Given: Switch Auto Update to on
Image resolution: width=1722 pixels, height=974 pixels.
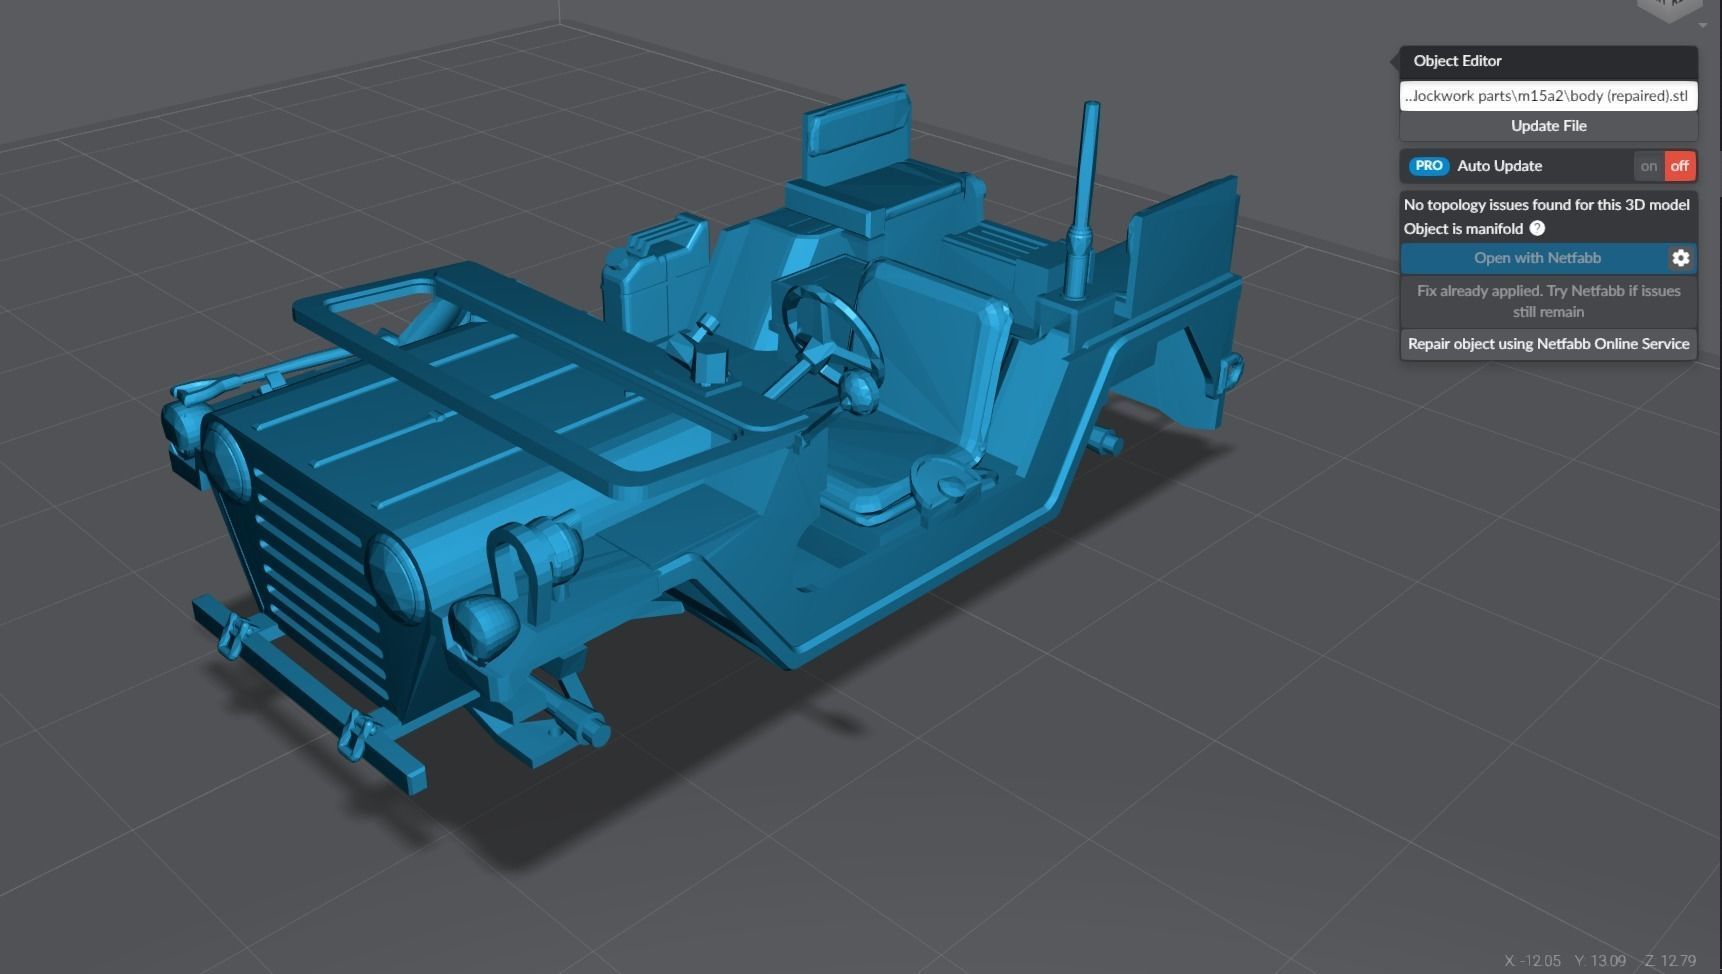Looking at the screenshot, I should [x=1649, y=166].
